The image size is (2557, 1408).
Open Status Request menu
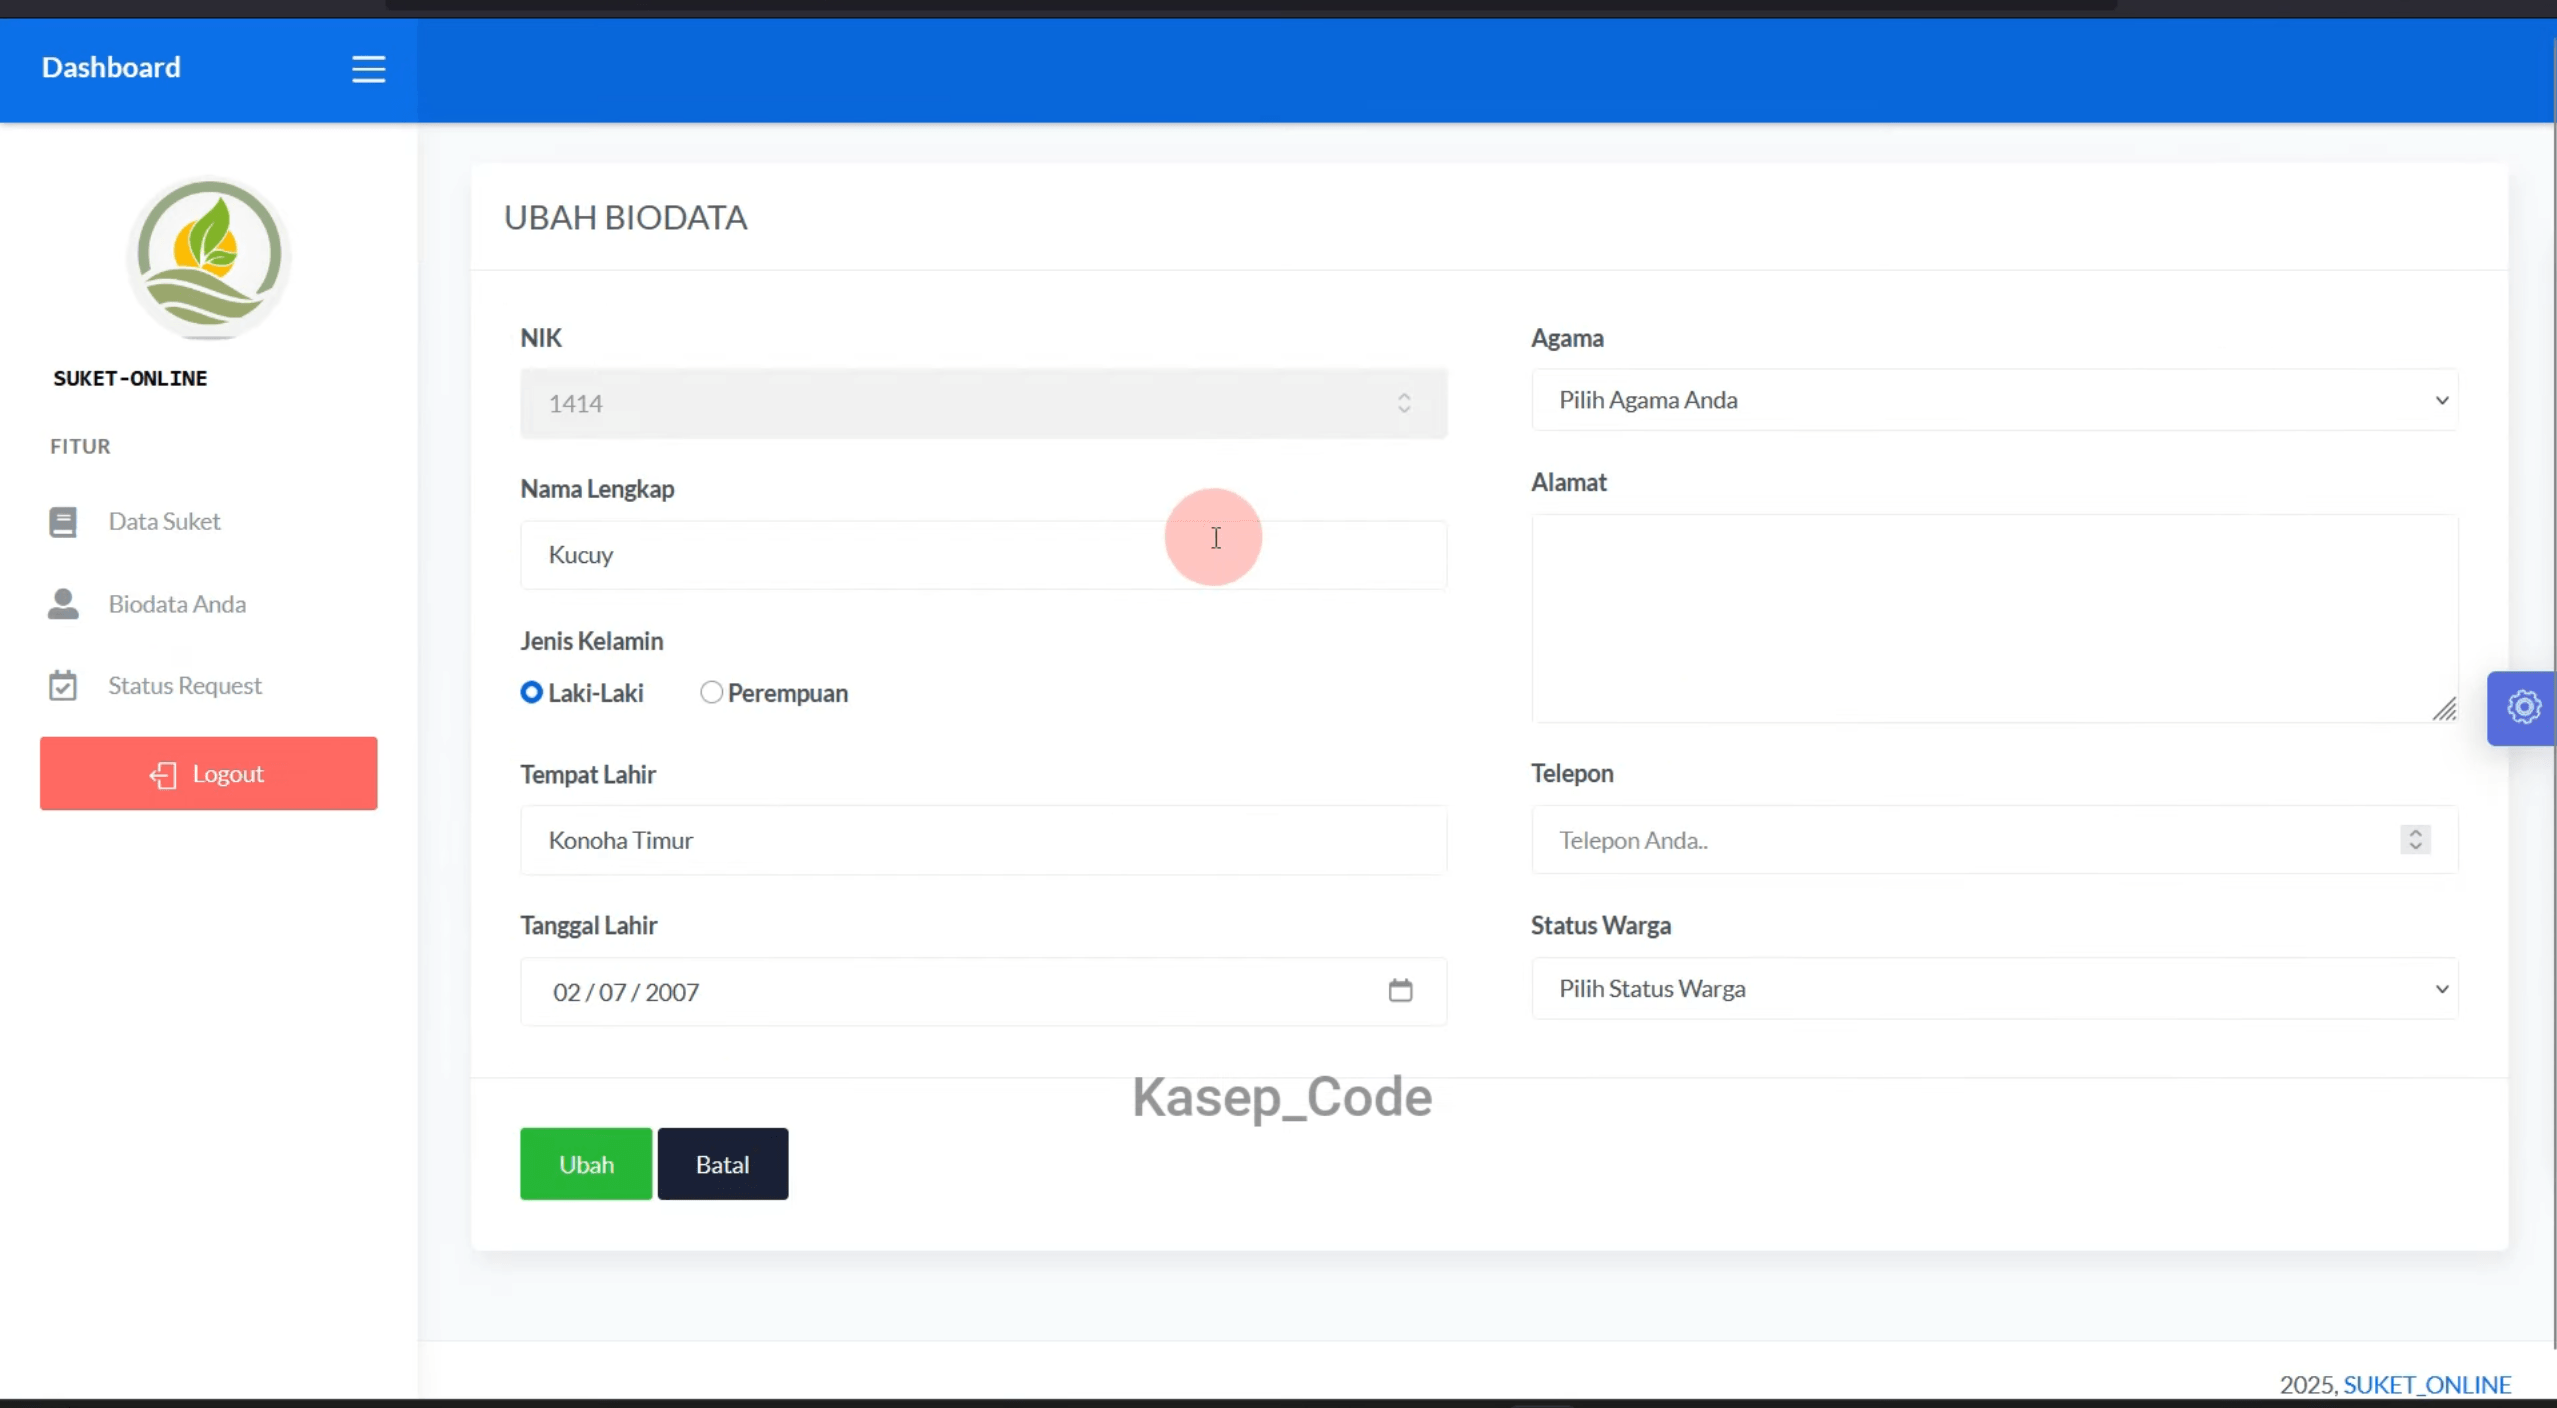pos(185,685)
